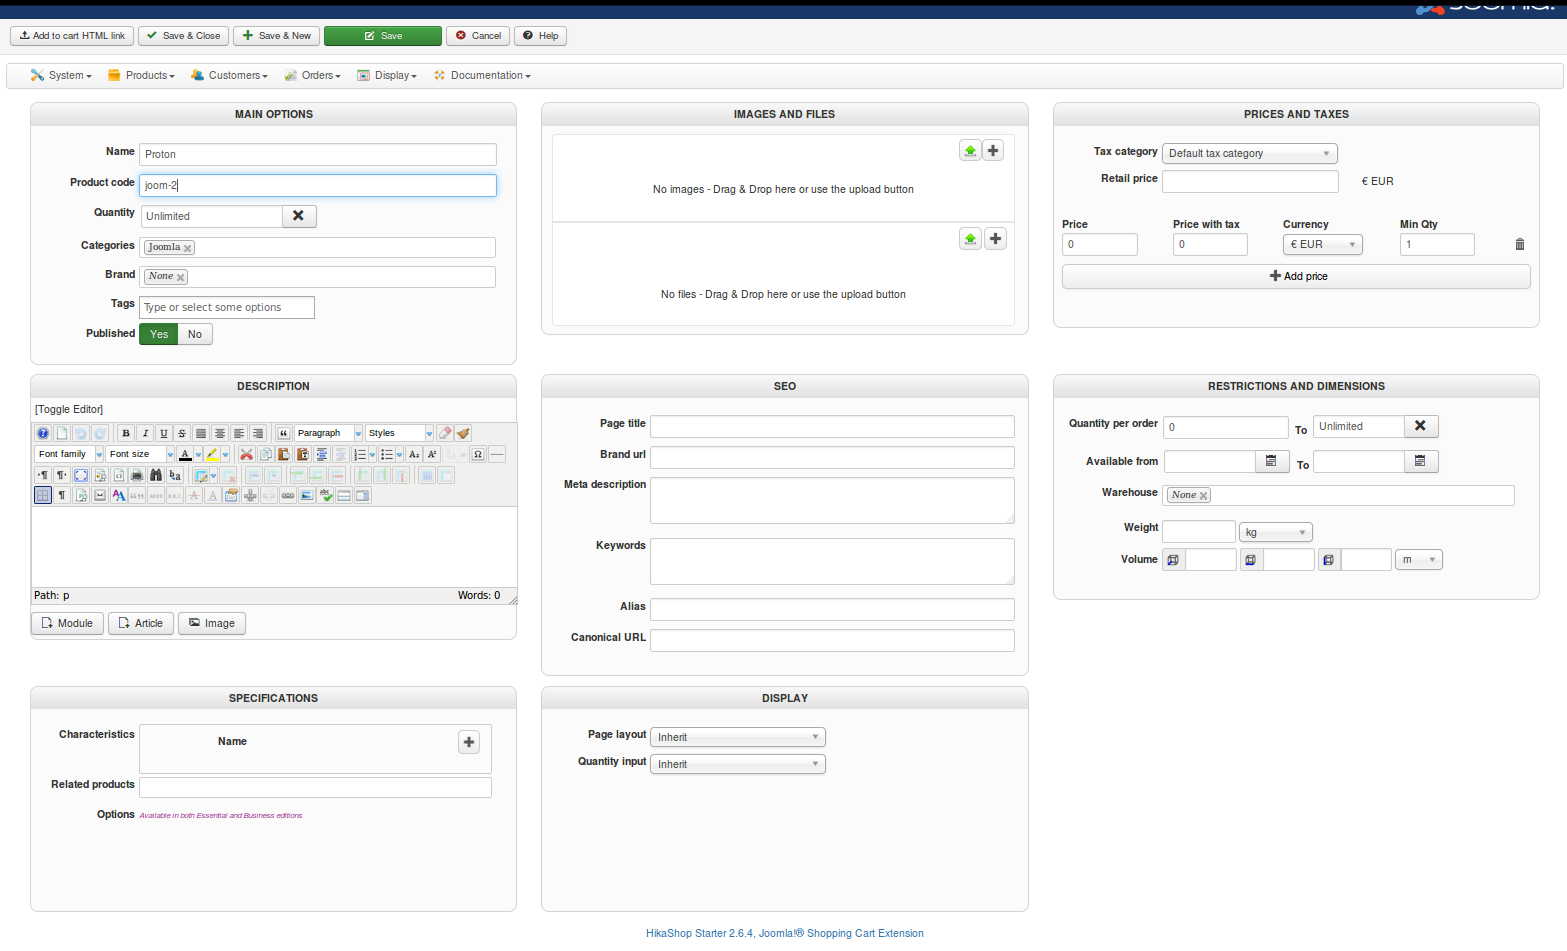The image size is (1567, 951).
Task: Clear the Unlimited quantity with X button
Action: pos(298,216)
